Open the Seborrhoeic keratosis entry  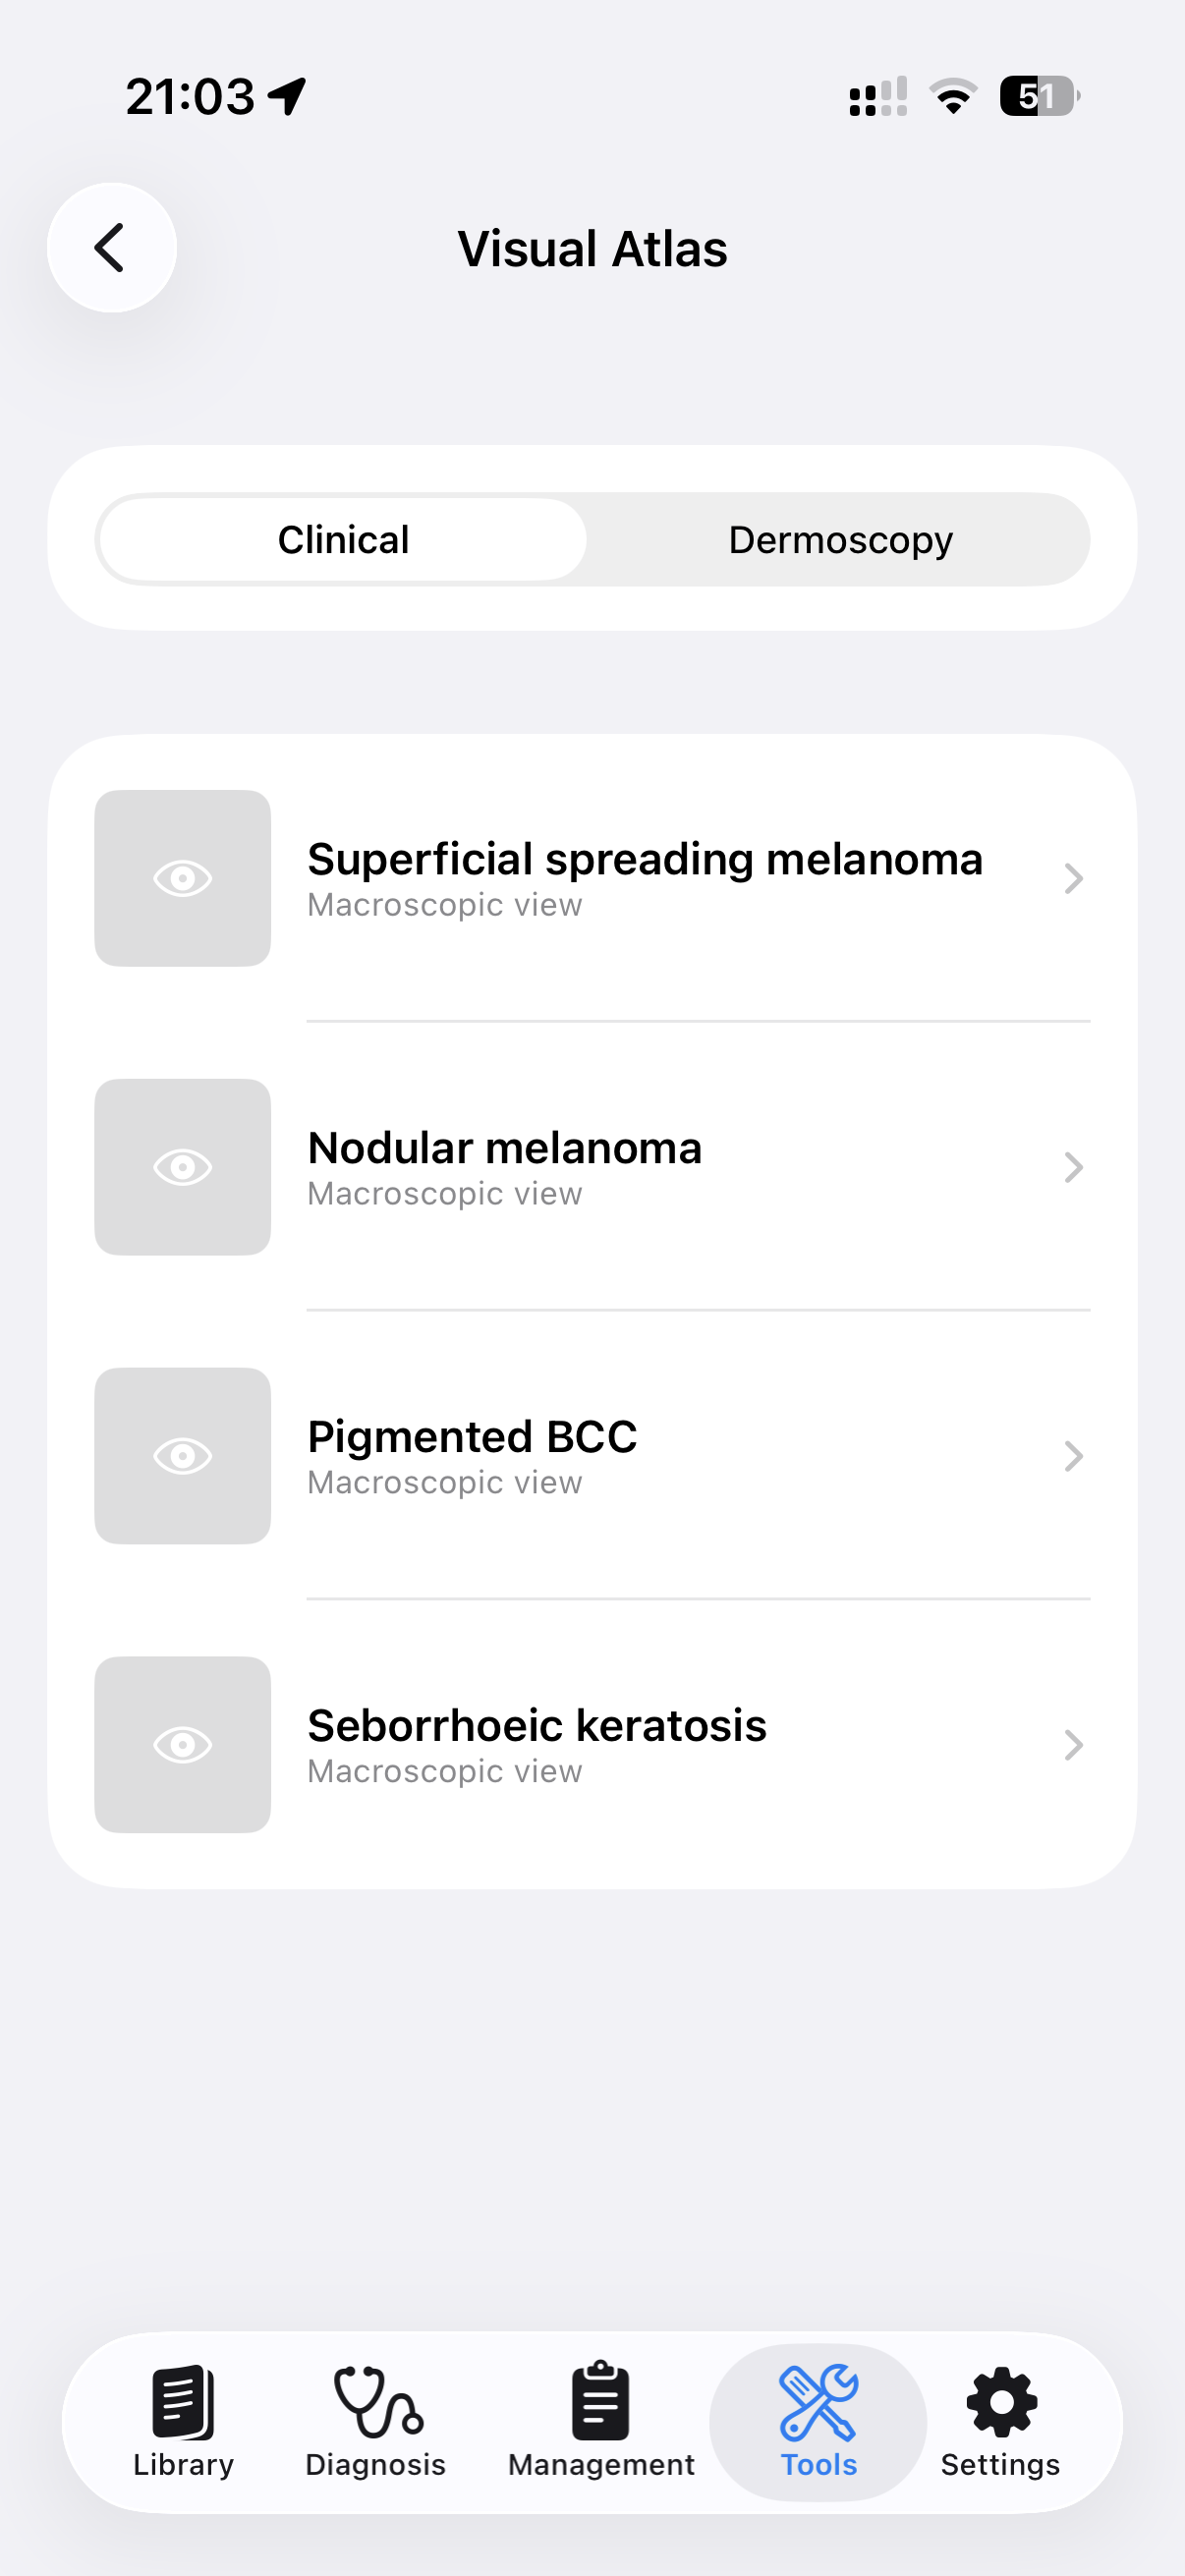537,1727
